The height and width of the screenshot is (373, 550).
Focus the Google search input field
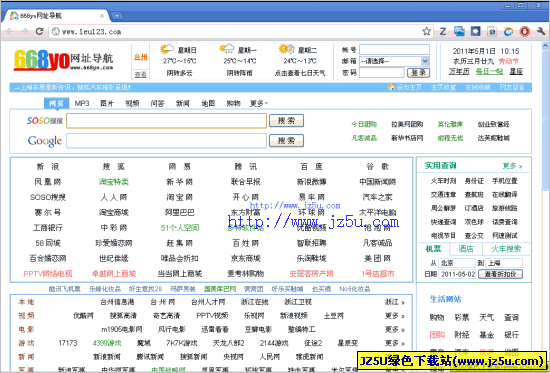pyautogui.click(x=167, y=141)
